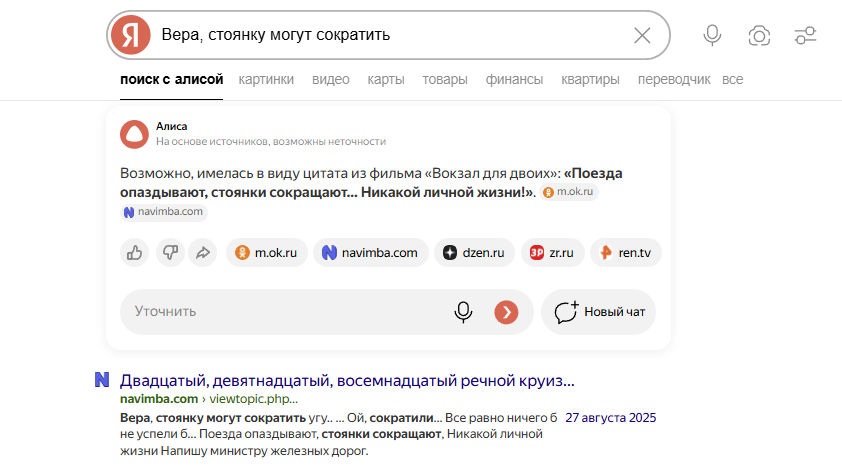The image size is (842, 476).
Task: Open search settings sliders icon
Action: (x=805, y=36)
